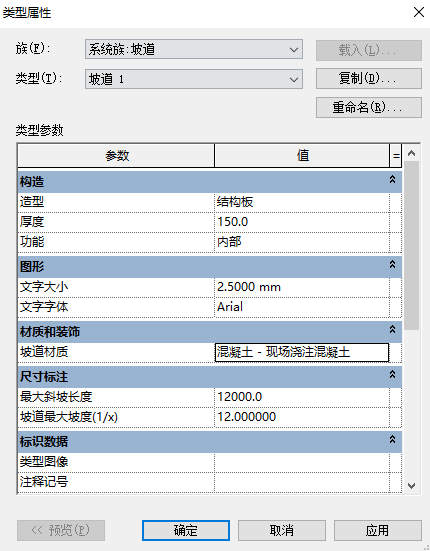The width and height of the screenshot is (430, 551).
Task: Edit 最大斜坡长度 value 12000.0
Action: tap(302, 397)
